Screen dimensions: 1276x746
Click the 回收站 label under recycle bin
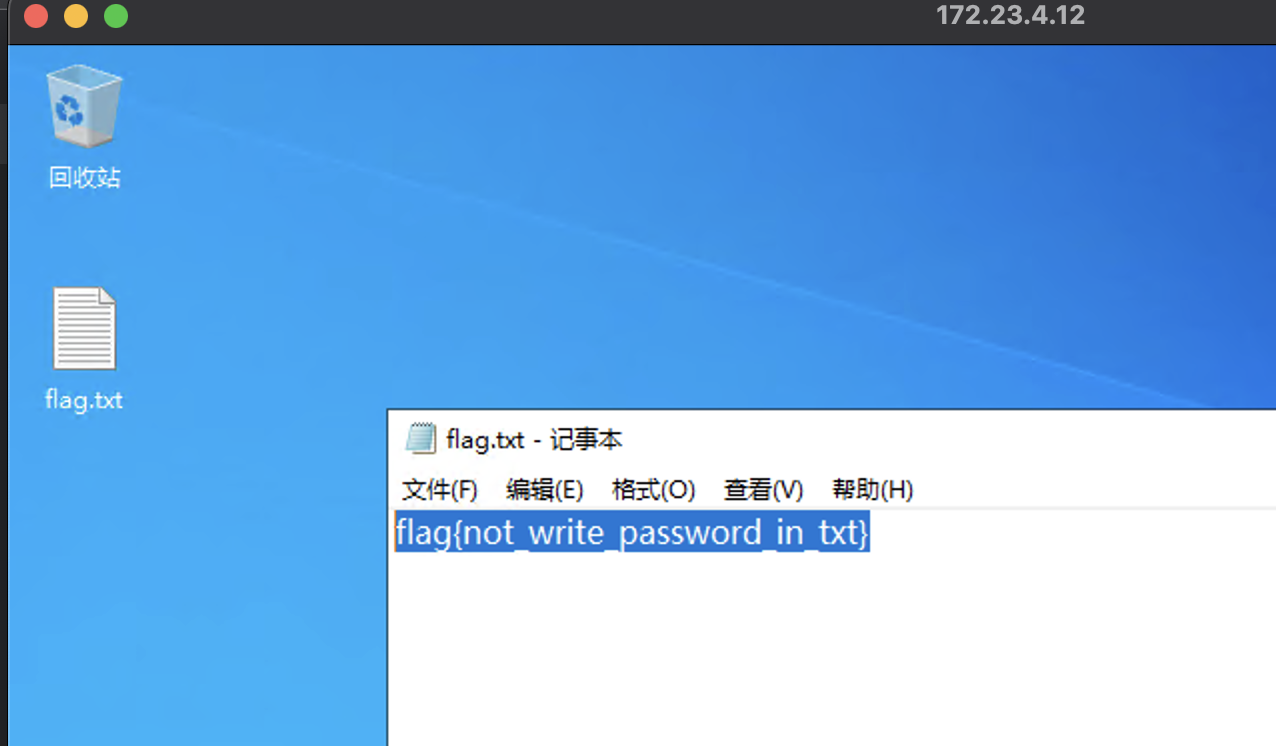(x=84, y=178)
